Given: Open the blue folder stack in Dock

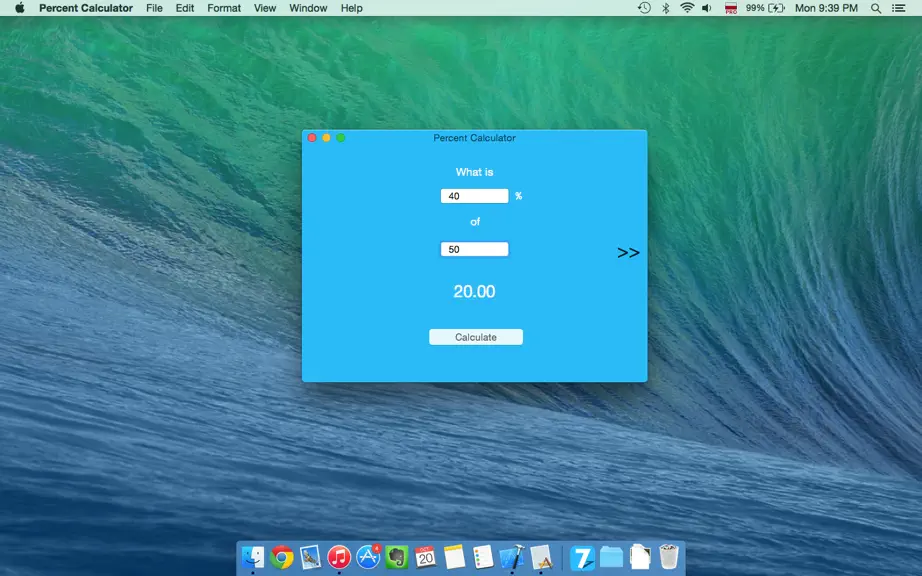Looking at the screenshot, I should click(x=612, y=557).
